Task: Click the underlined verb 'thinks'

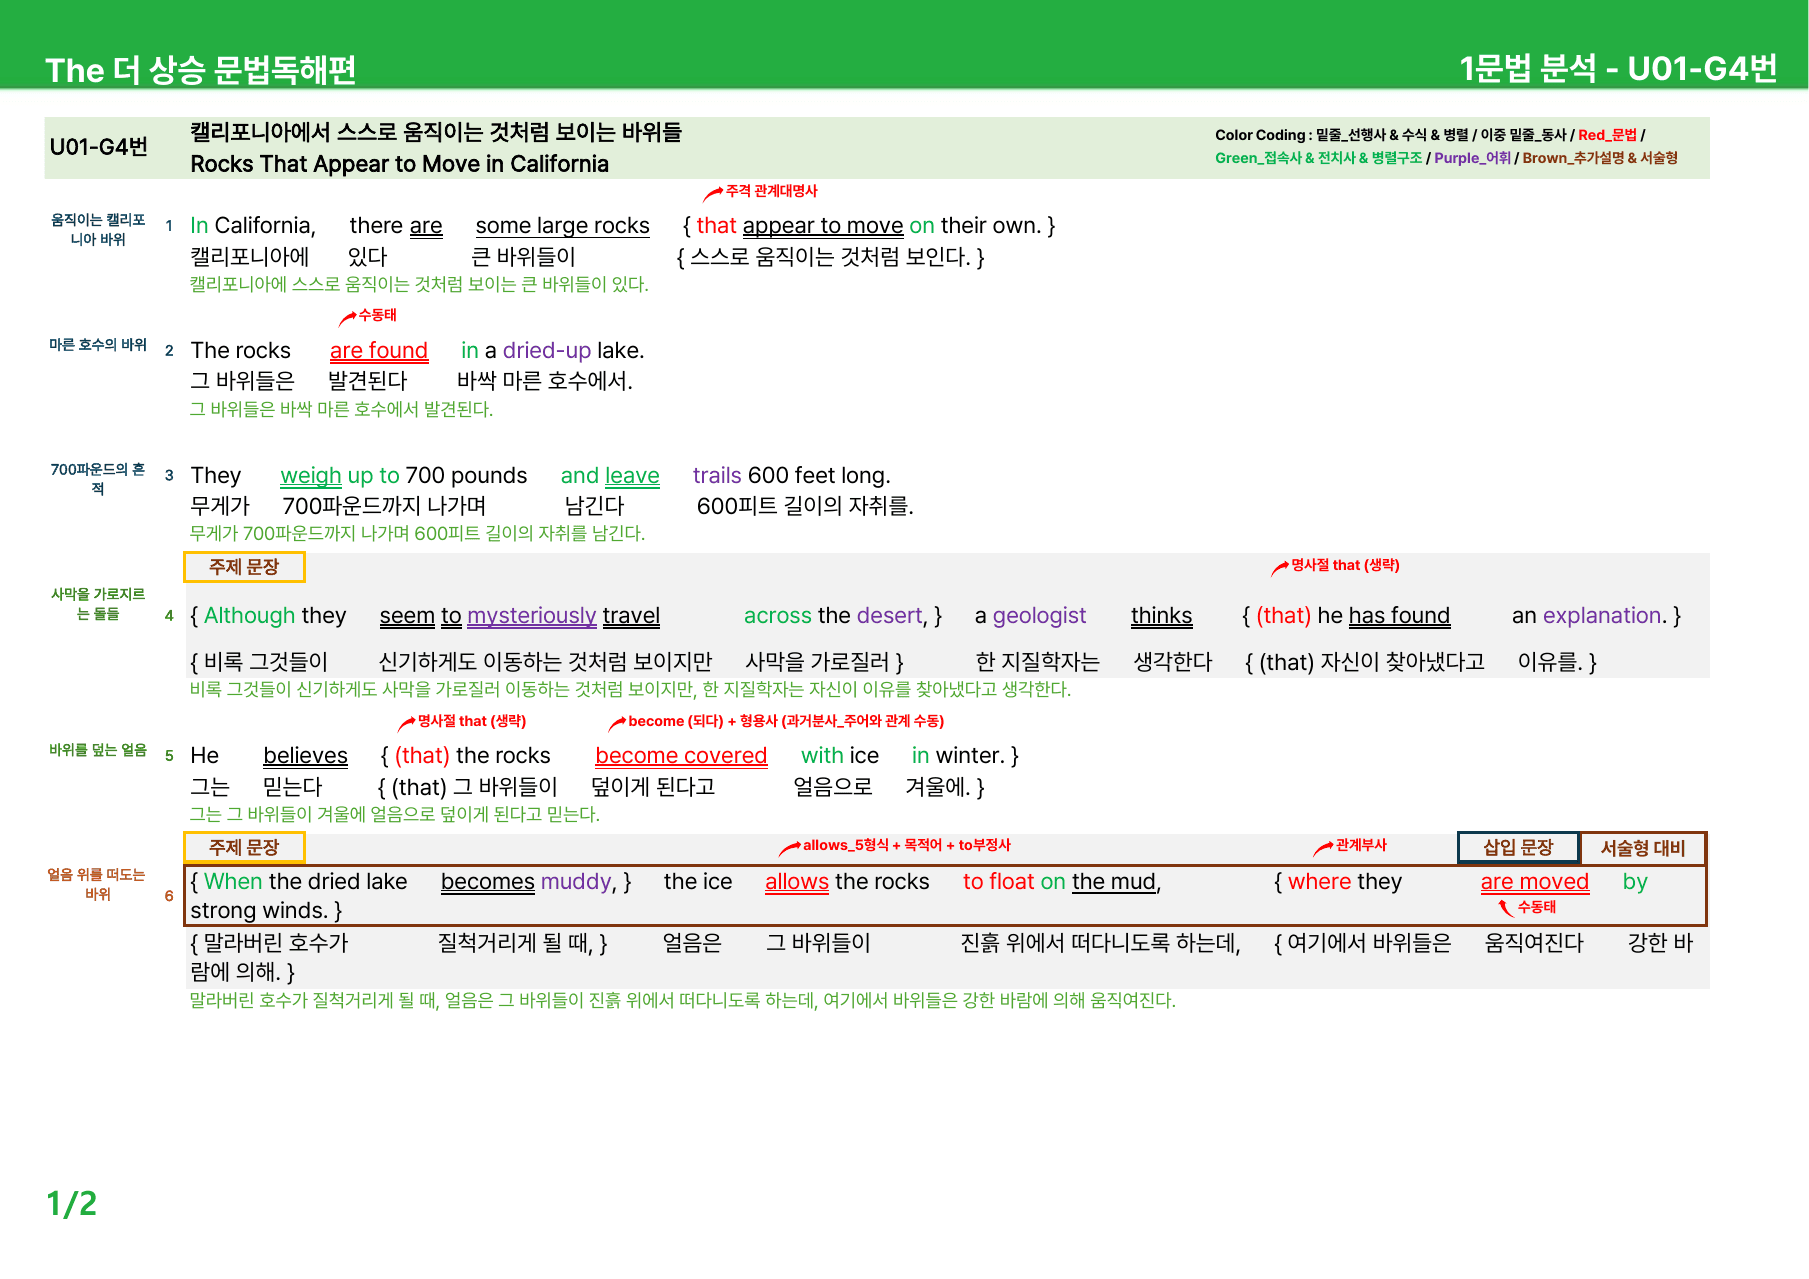Action: 1161,616
